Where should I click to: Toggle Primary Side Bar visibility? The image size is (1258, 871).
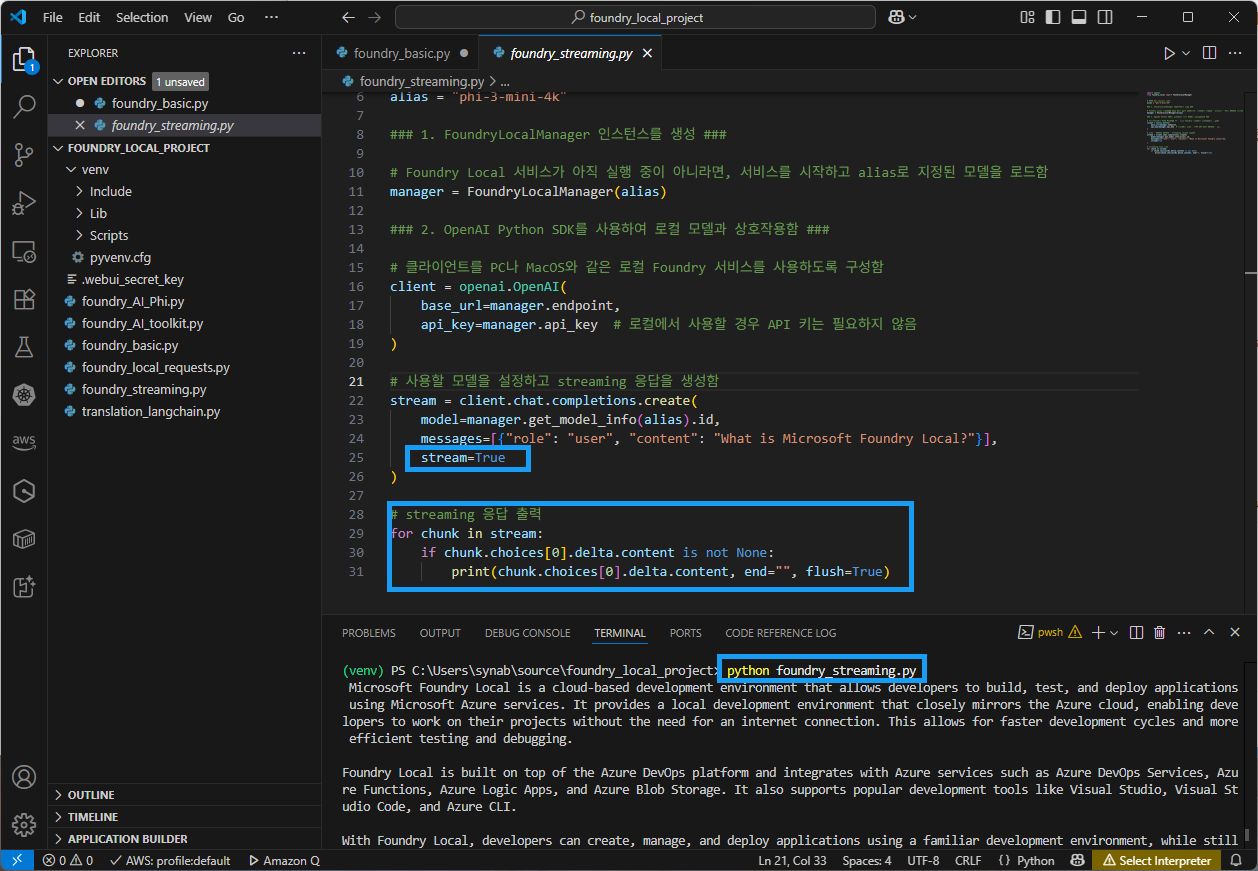pyautogui.click(x=1053, y=17)
